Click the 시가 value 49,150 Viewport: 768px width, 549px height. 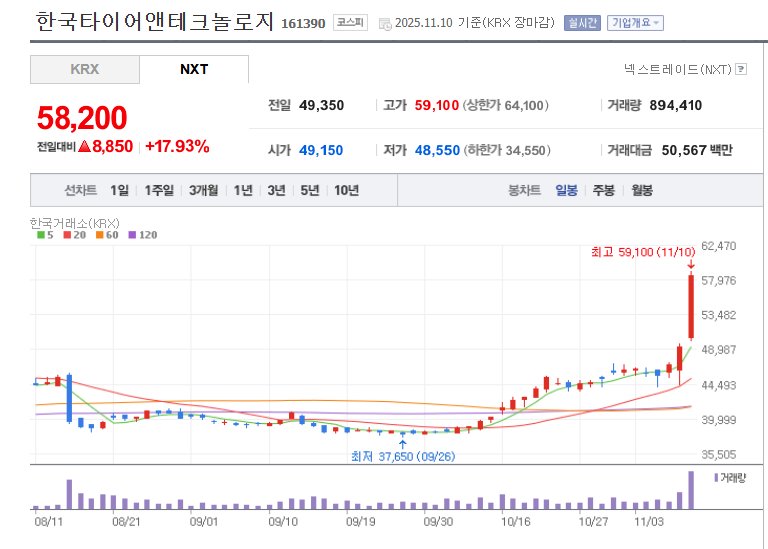point(321,150)
